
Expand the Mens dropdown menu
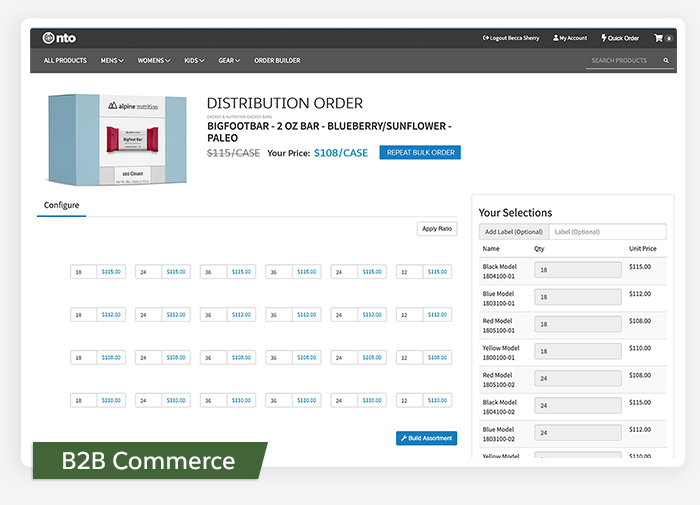click(x=112, y=61)
